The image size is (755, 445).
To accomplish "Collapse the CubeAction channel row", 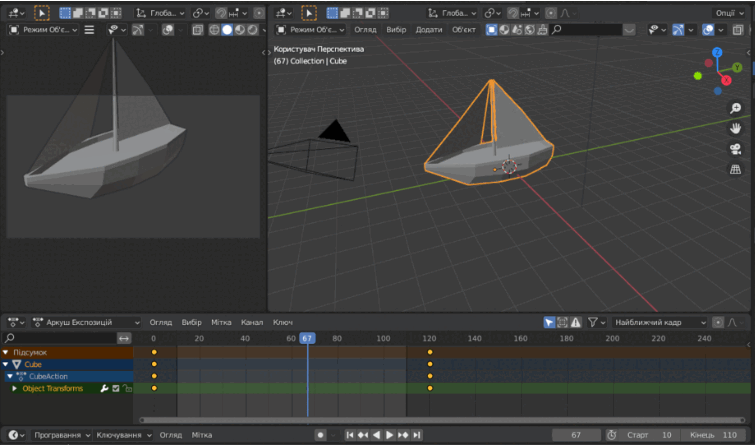I will (10, 376).
